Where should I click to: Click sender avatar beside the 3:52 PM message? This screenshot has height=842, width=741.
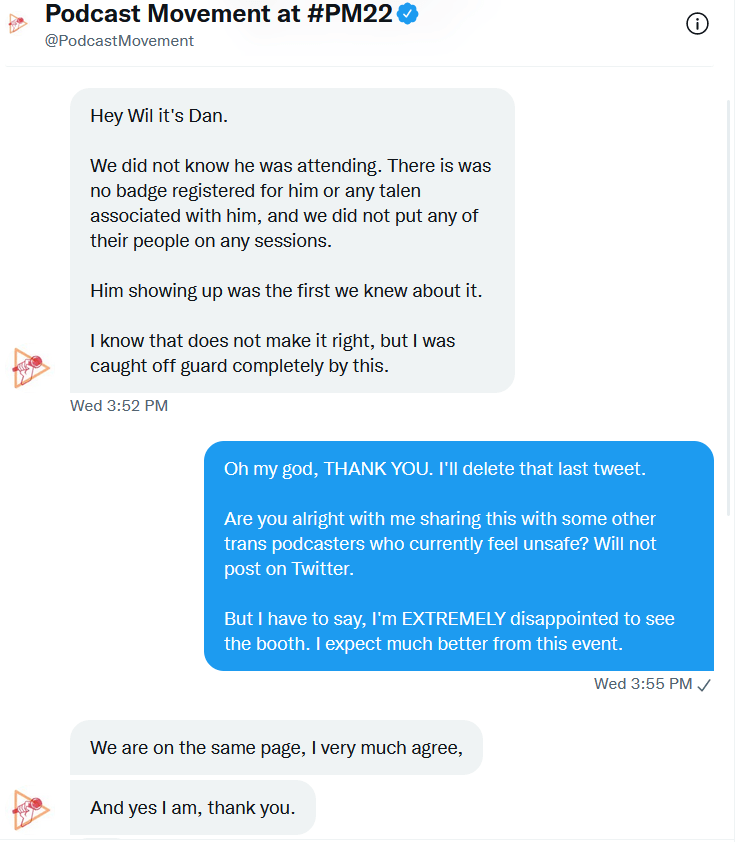31,367
